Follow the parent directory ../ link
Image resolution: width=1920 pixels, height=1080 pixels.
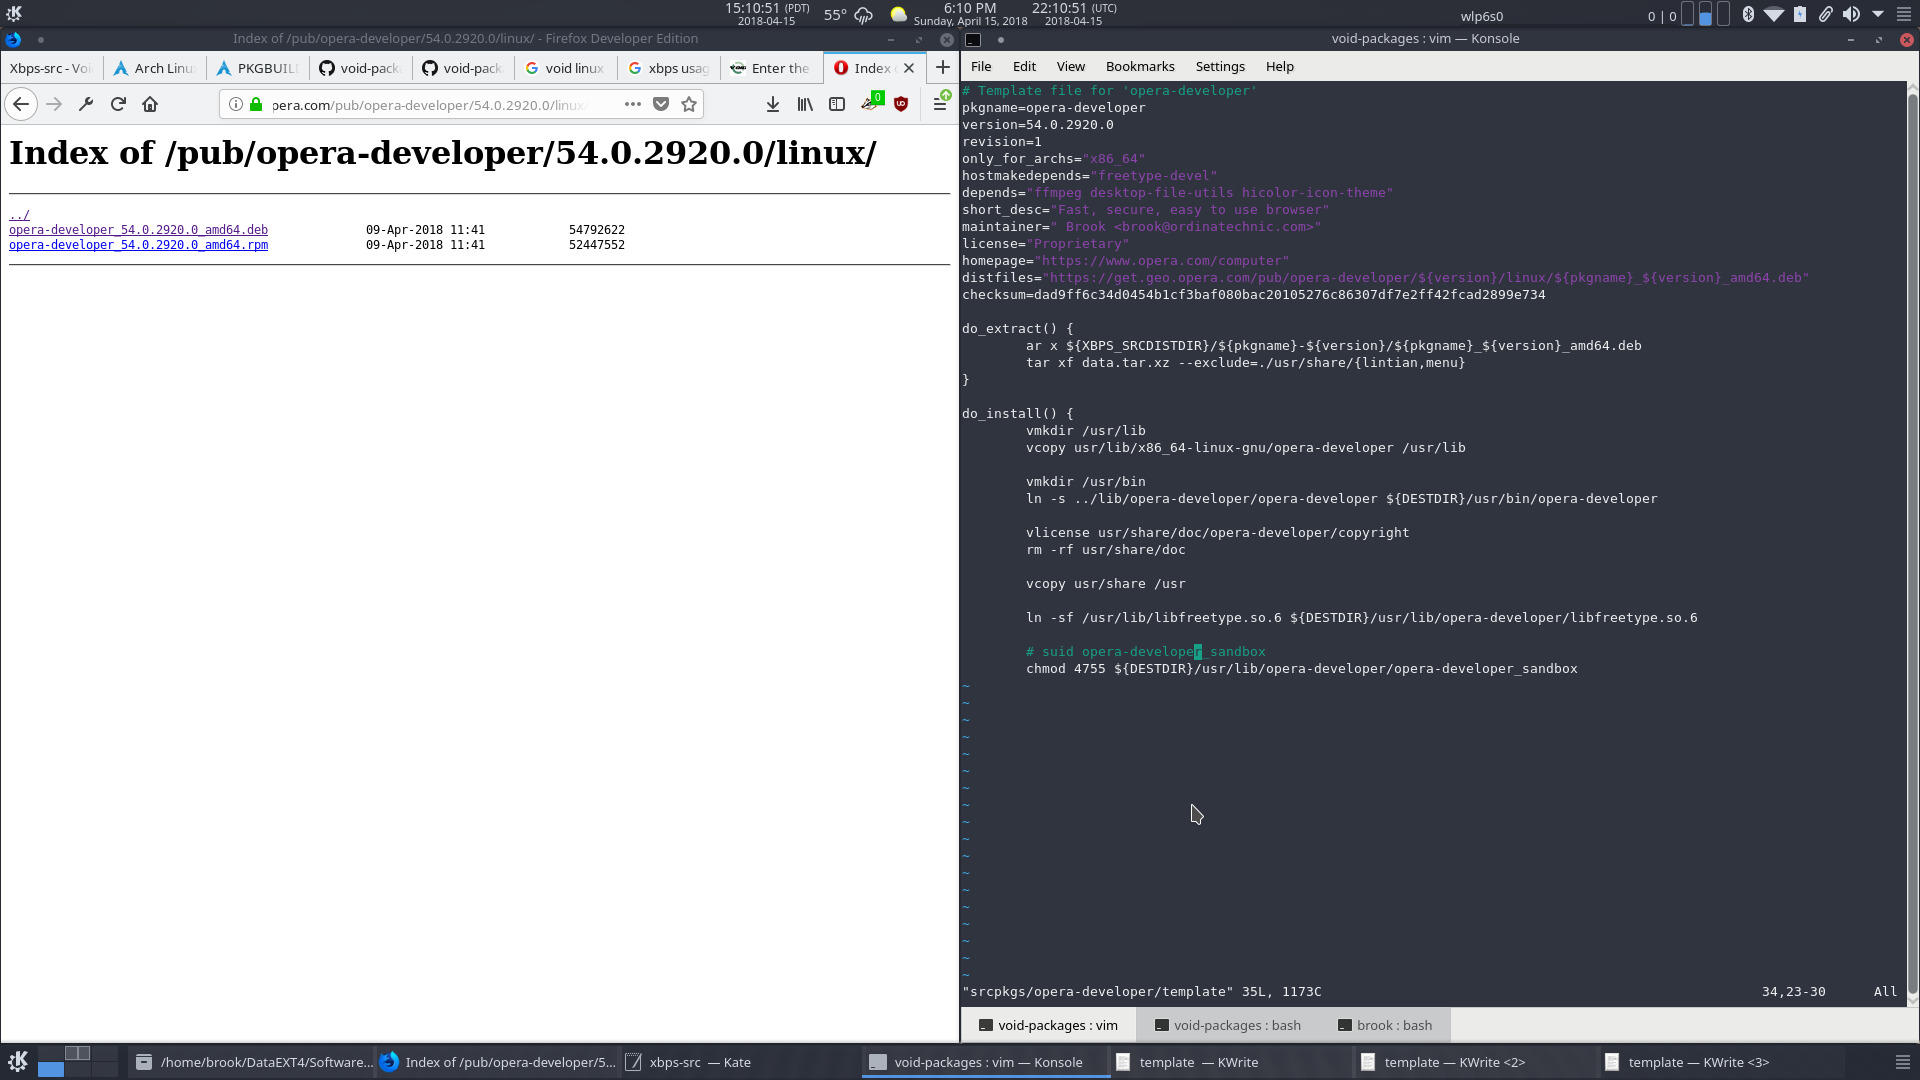[19, 215]
